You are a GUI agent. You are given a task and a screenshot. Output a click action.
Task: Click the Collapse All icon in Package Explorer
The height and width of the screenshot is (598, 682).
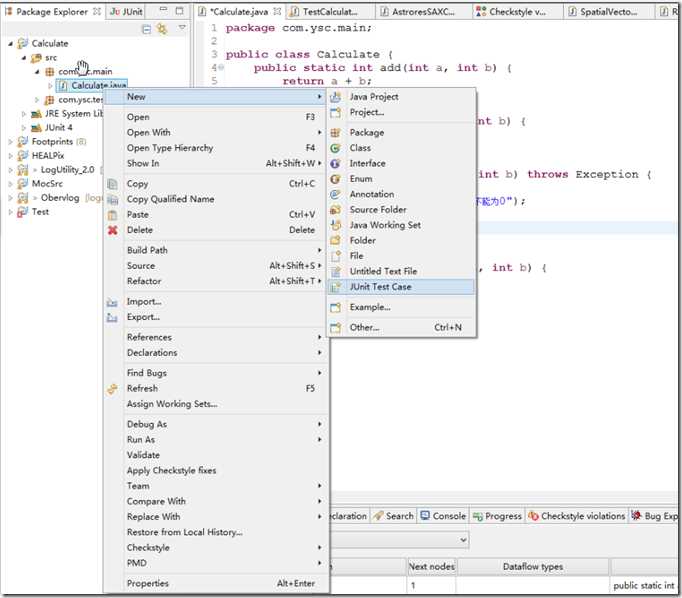(147, 29)
